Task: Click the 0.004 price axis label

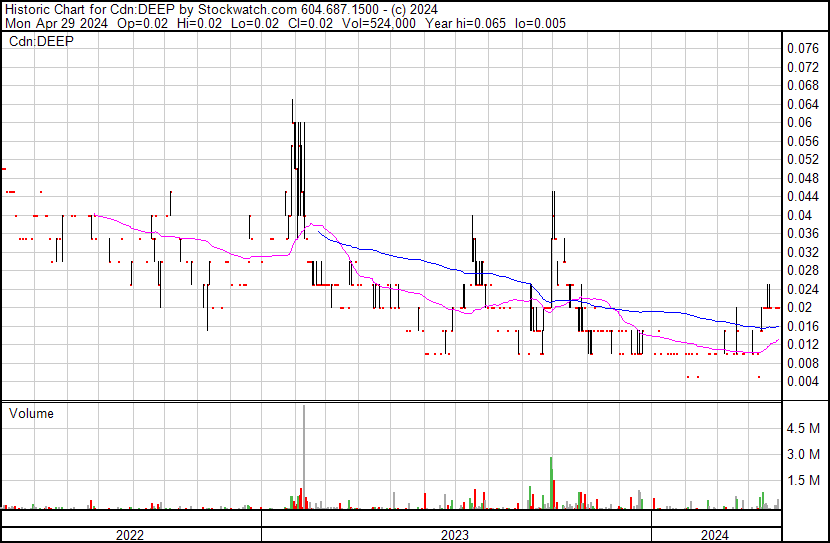Action: tap(803, 381)
